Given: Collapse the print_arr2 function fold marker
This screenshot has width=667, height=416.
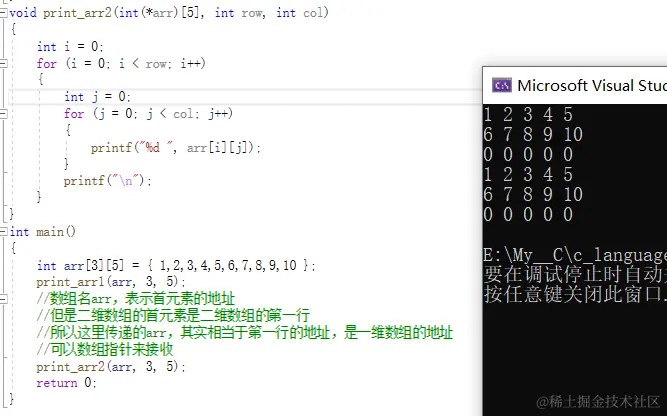Looking at the screenshot, I should (x=3, y=13).
